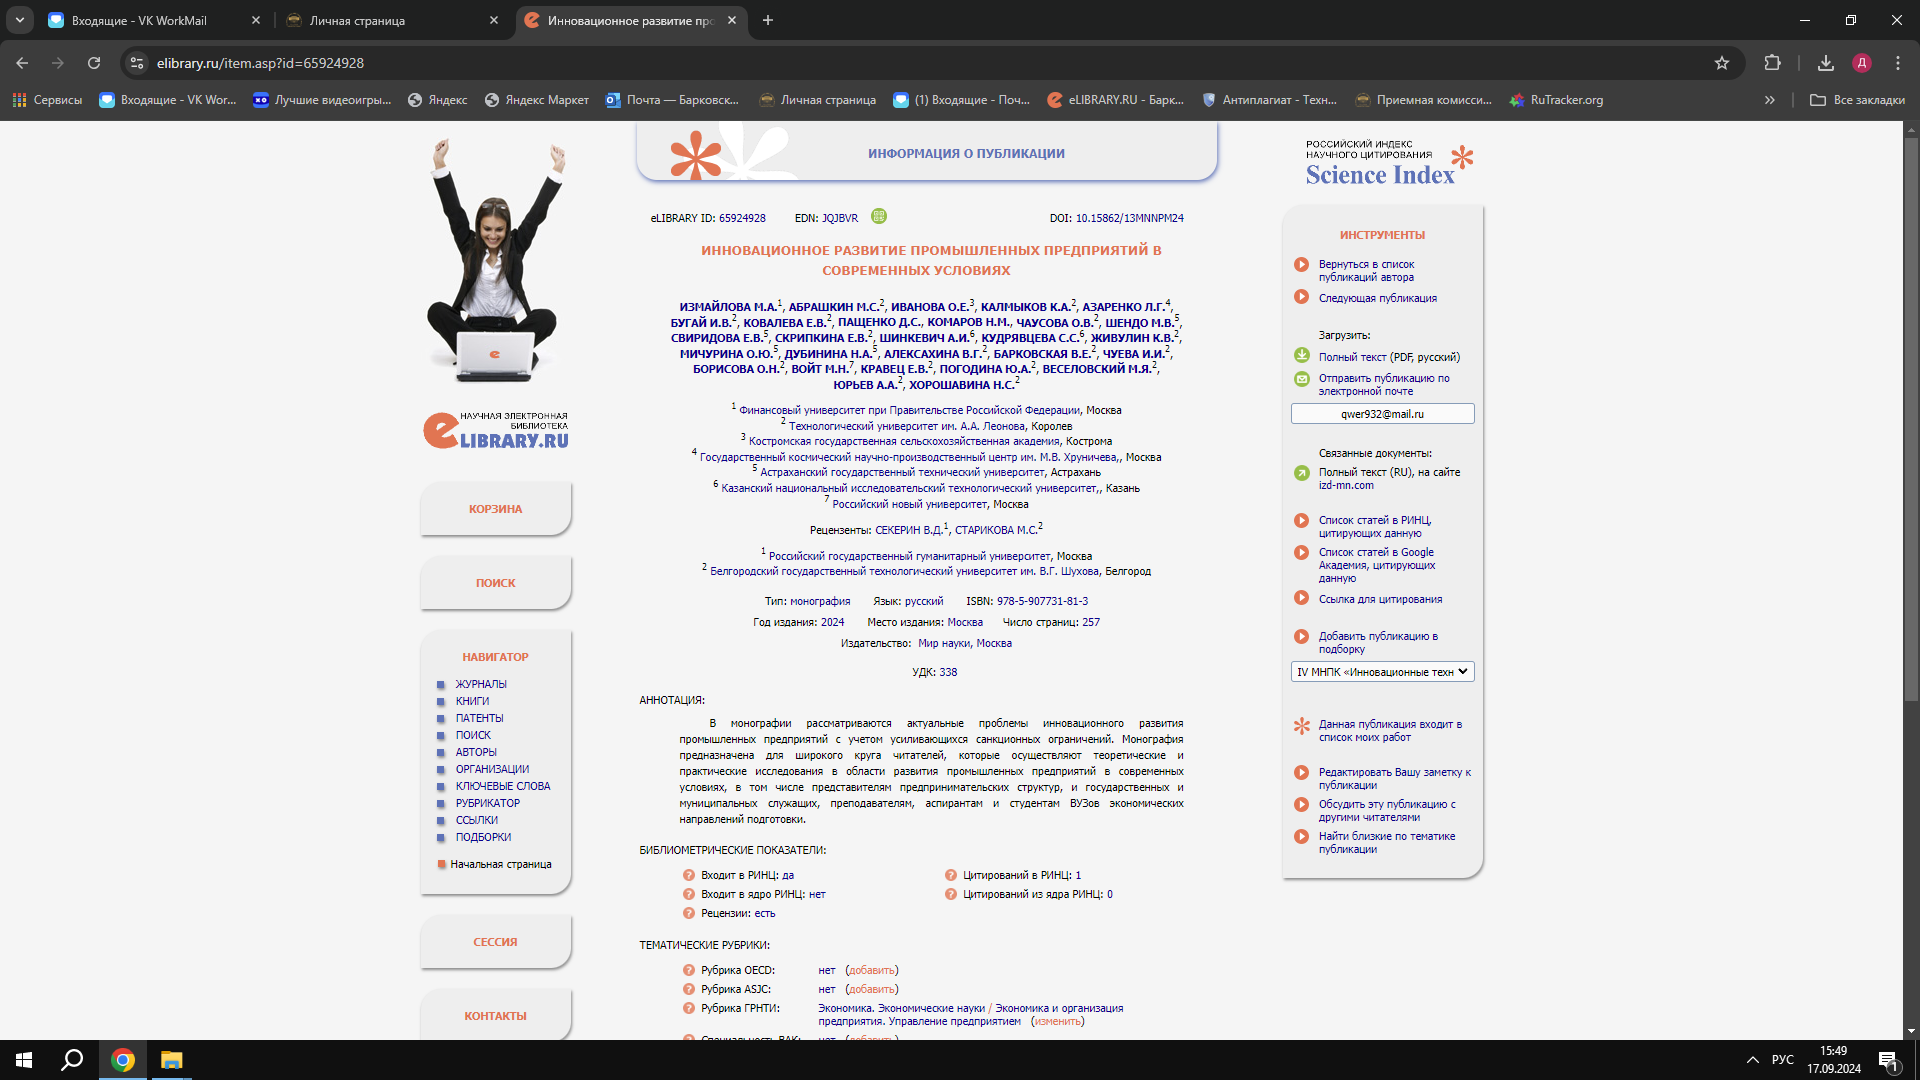Close the 'Инновационное развитие' browser tab
1920x1080 pixels.
tap(732, 20)
